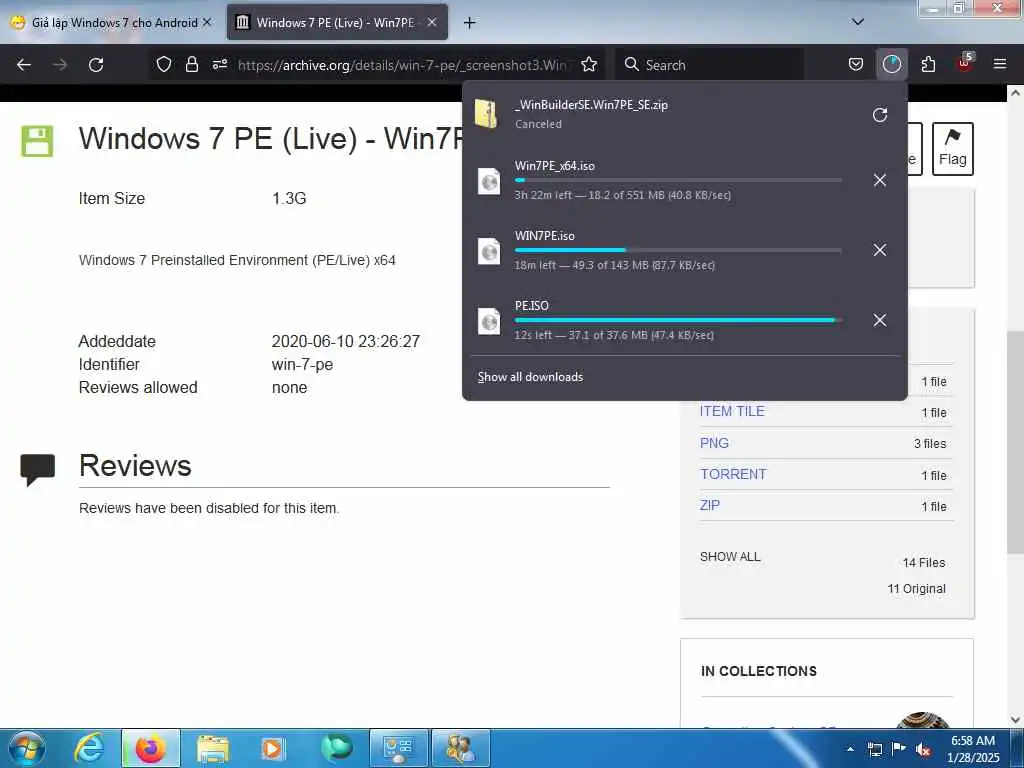Click the PE.ISO disc file icon
Screen dimensions: 1024x768
click(x=488, y=321)
